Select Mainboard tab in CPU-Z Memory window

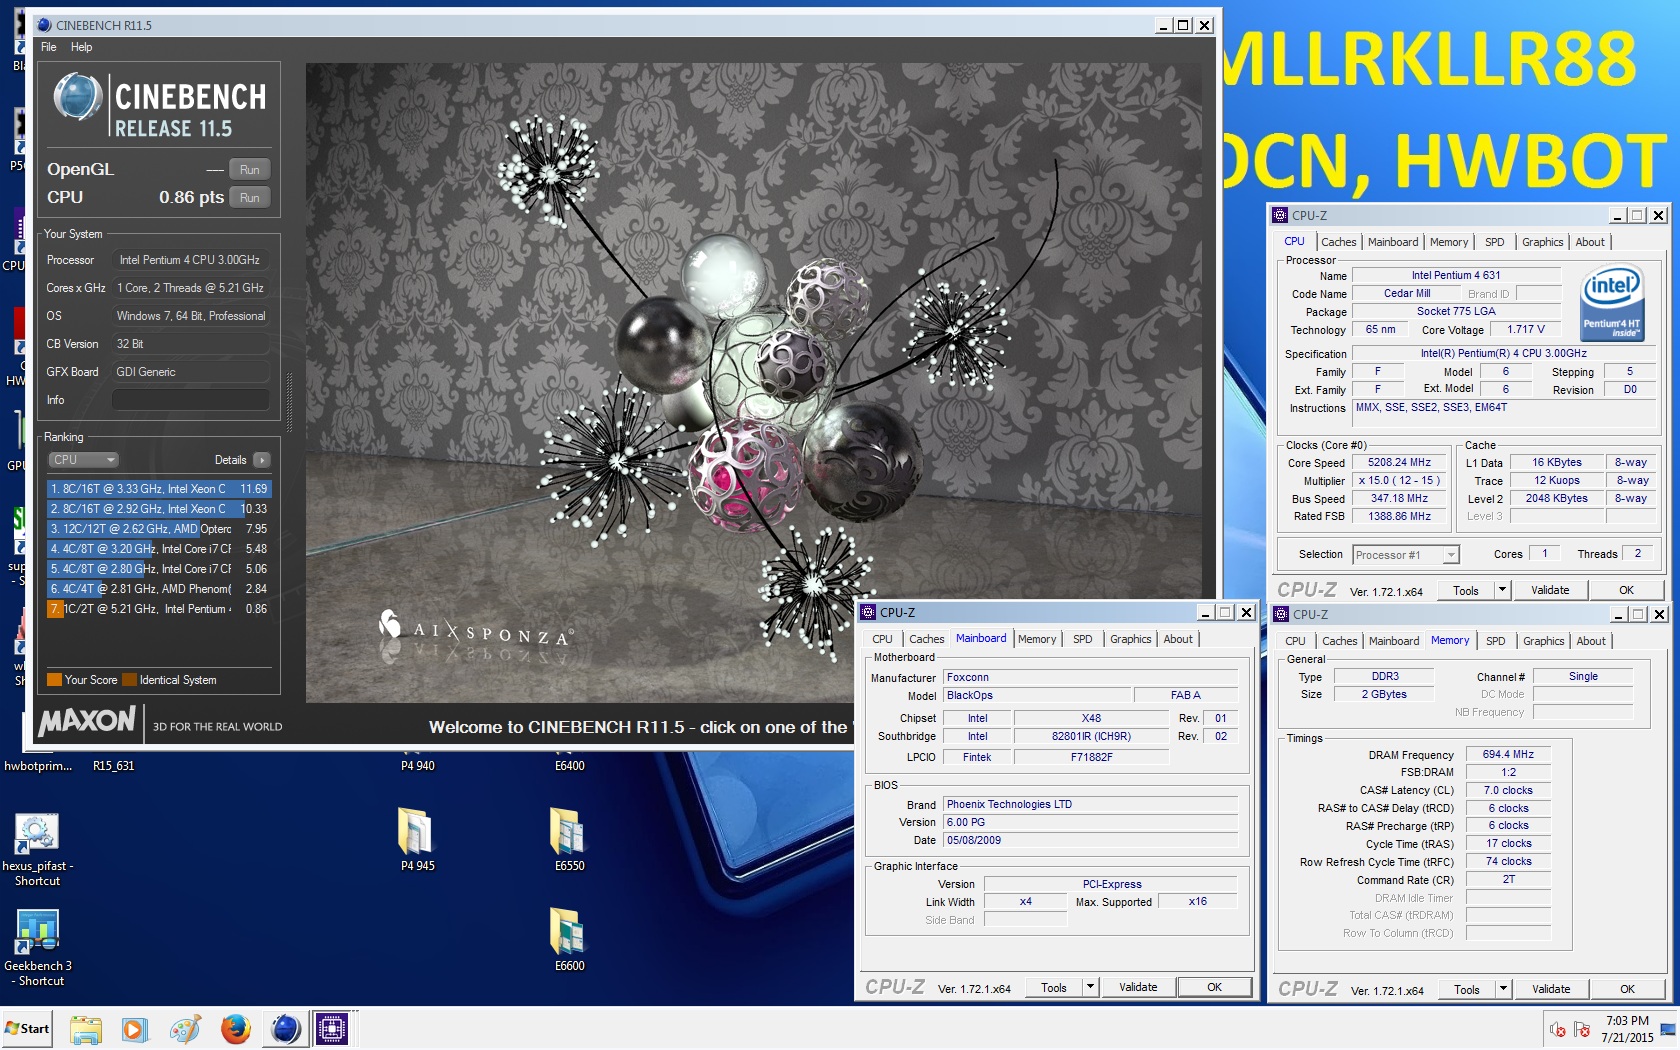click(1393, 641)
